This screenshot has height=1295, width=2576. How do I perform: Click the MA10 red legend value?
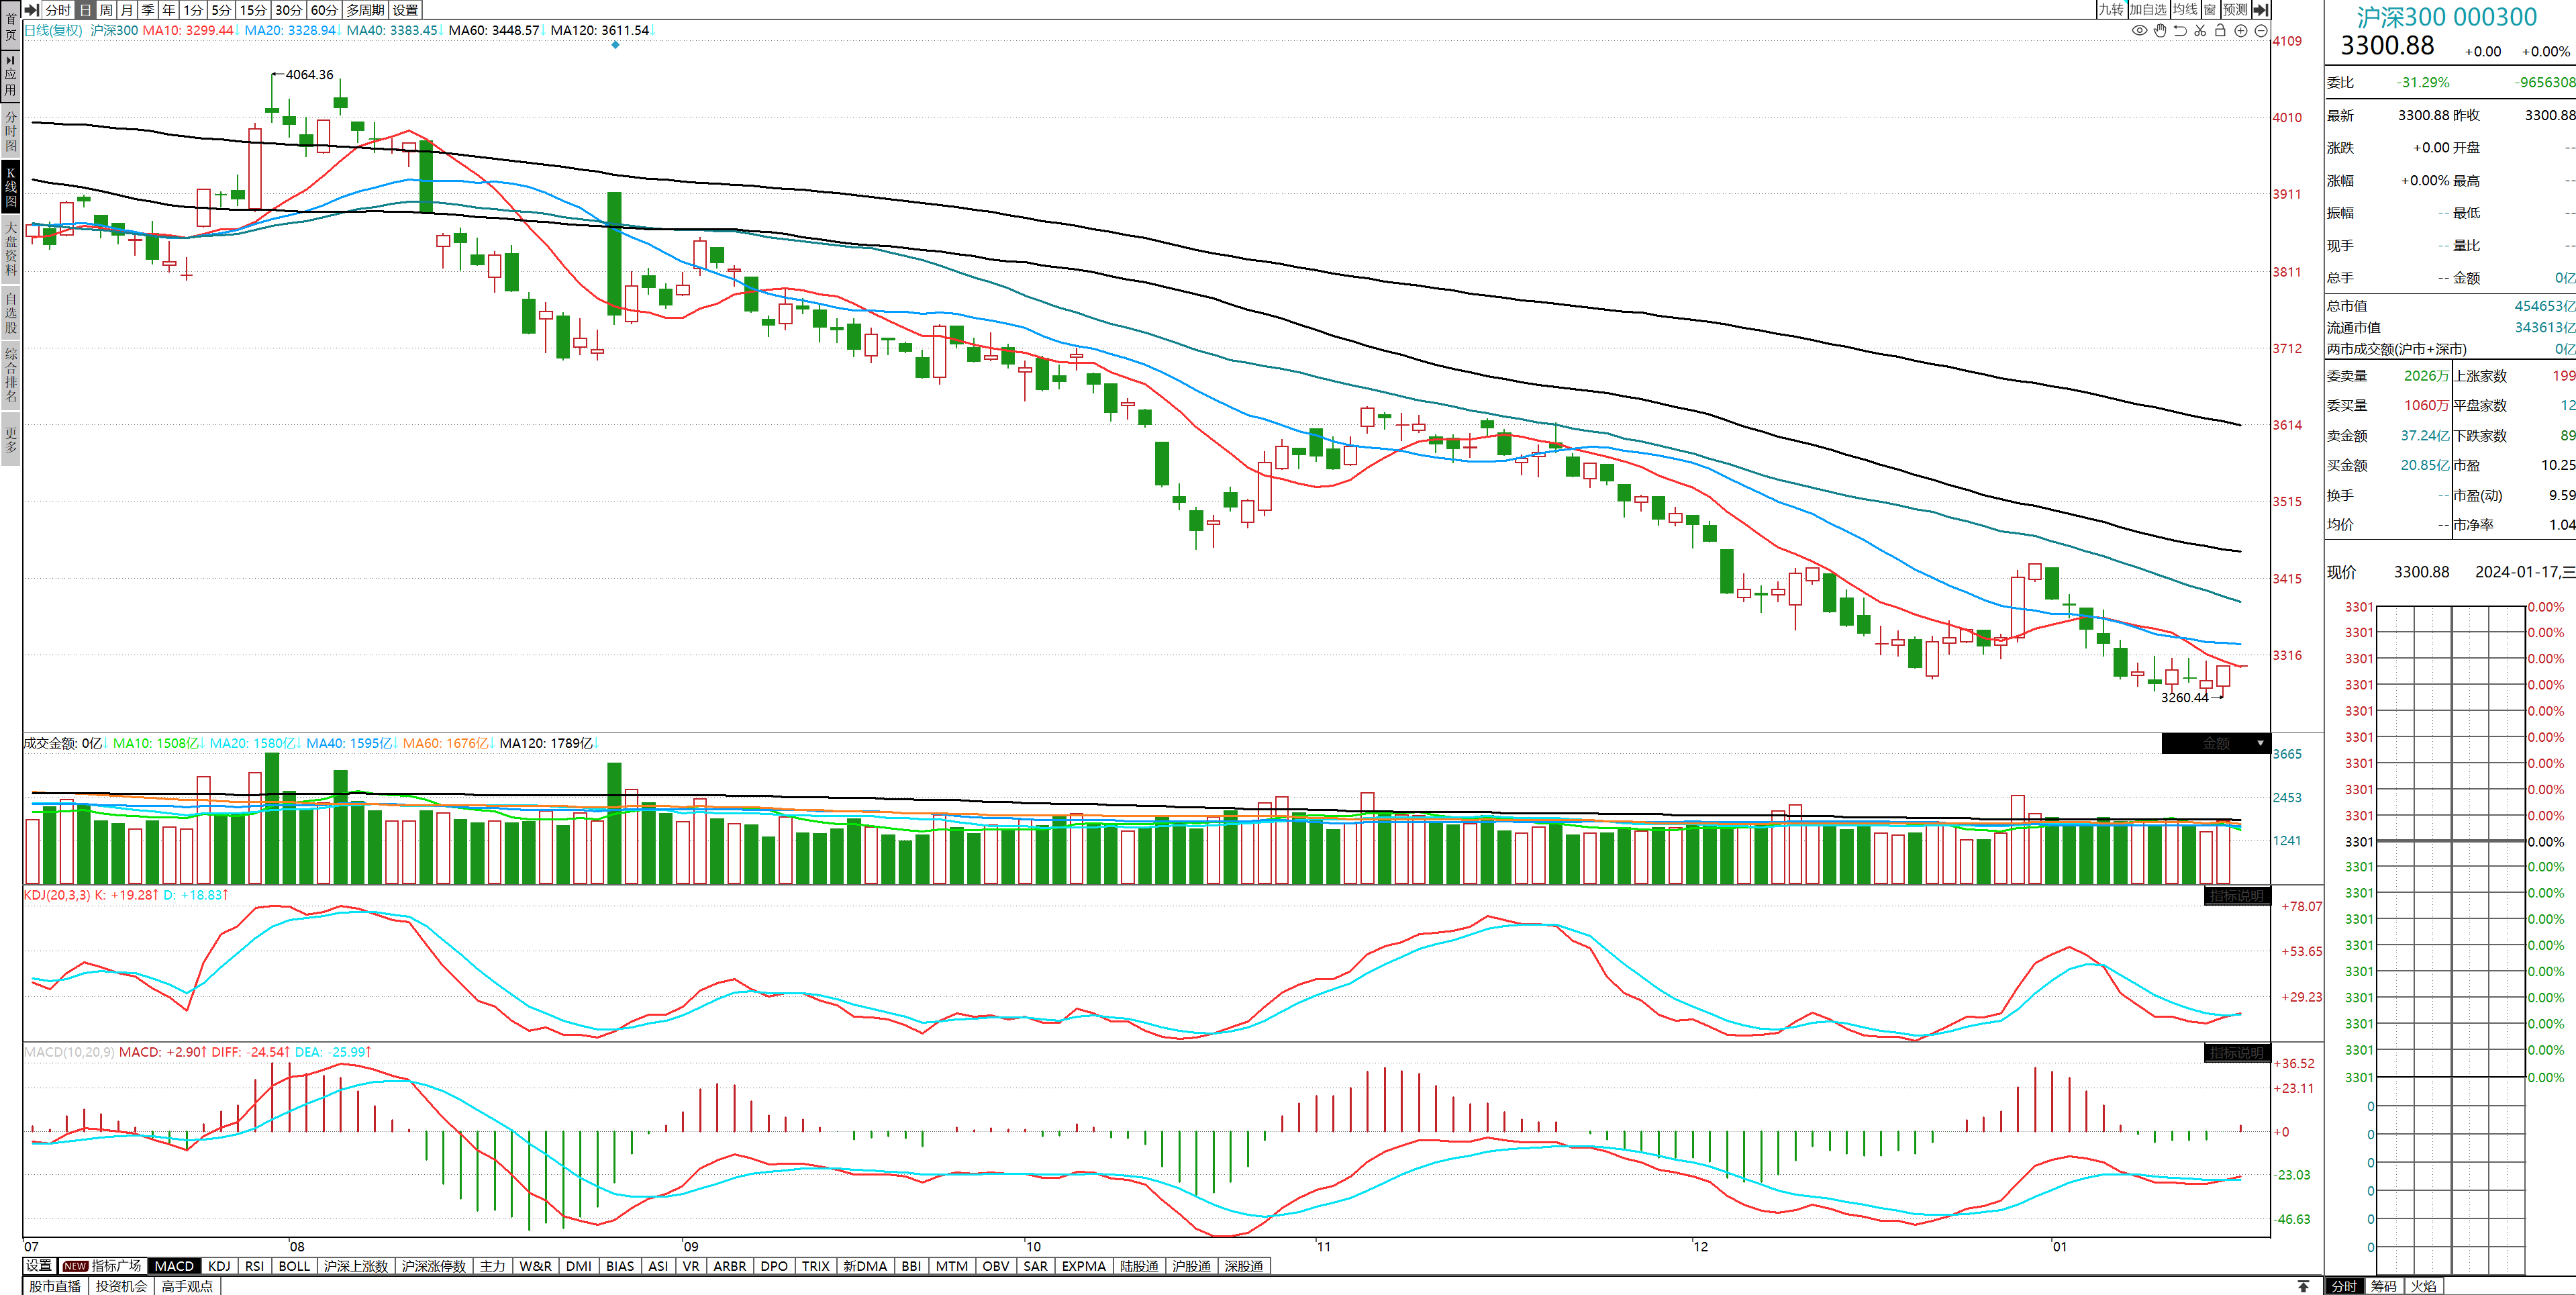coord(188,30)
